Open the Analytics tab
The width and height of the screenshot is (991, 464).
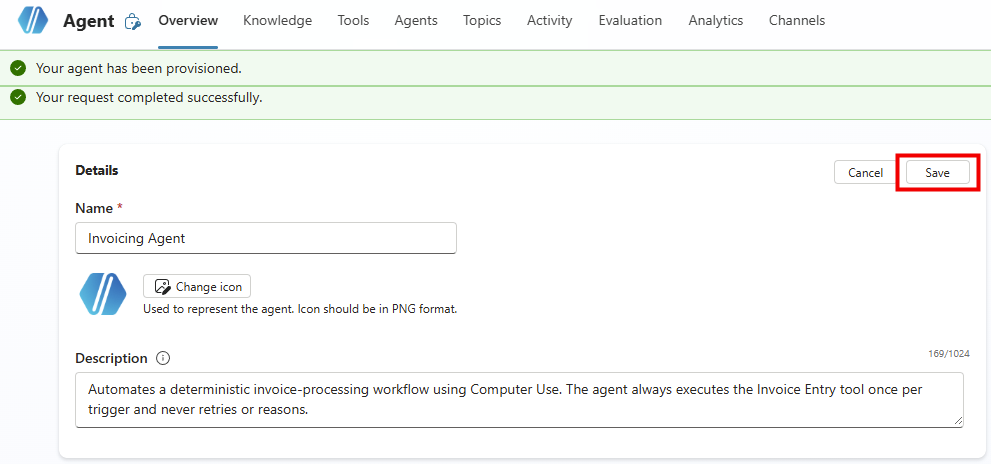click(716, 20)
